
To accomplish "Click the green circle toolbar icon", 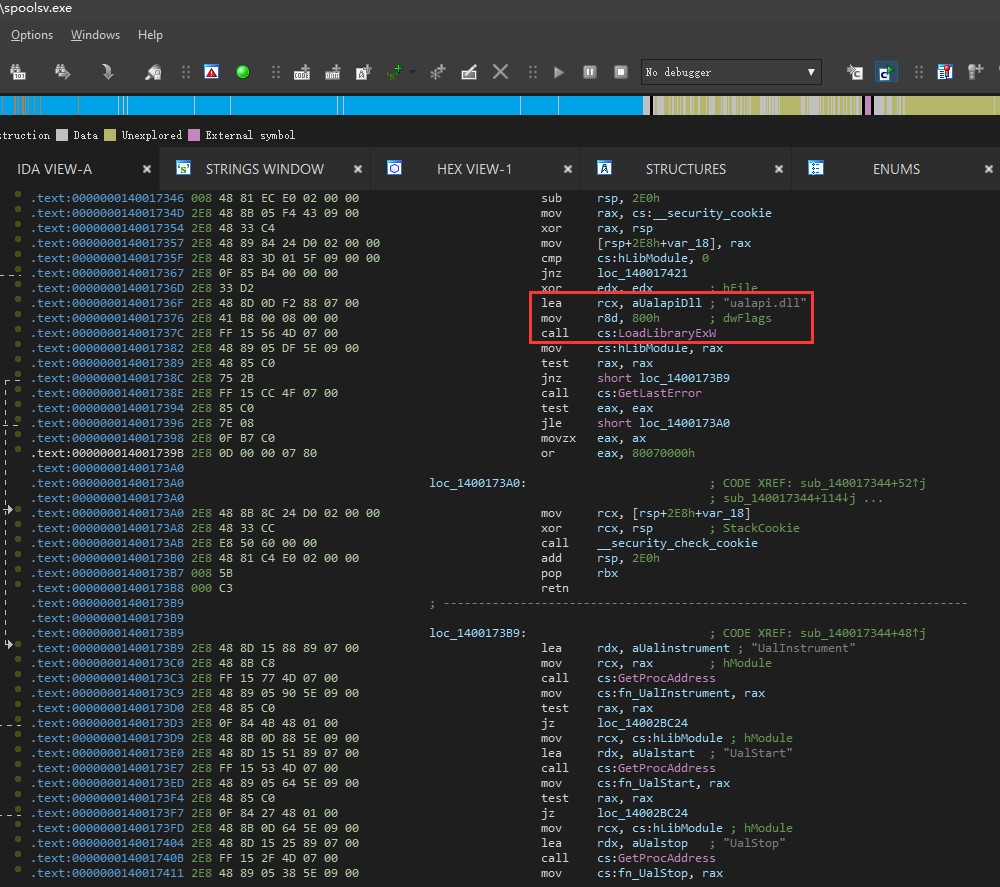I will point(242,72).
